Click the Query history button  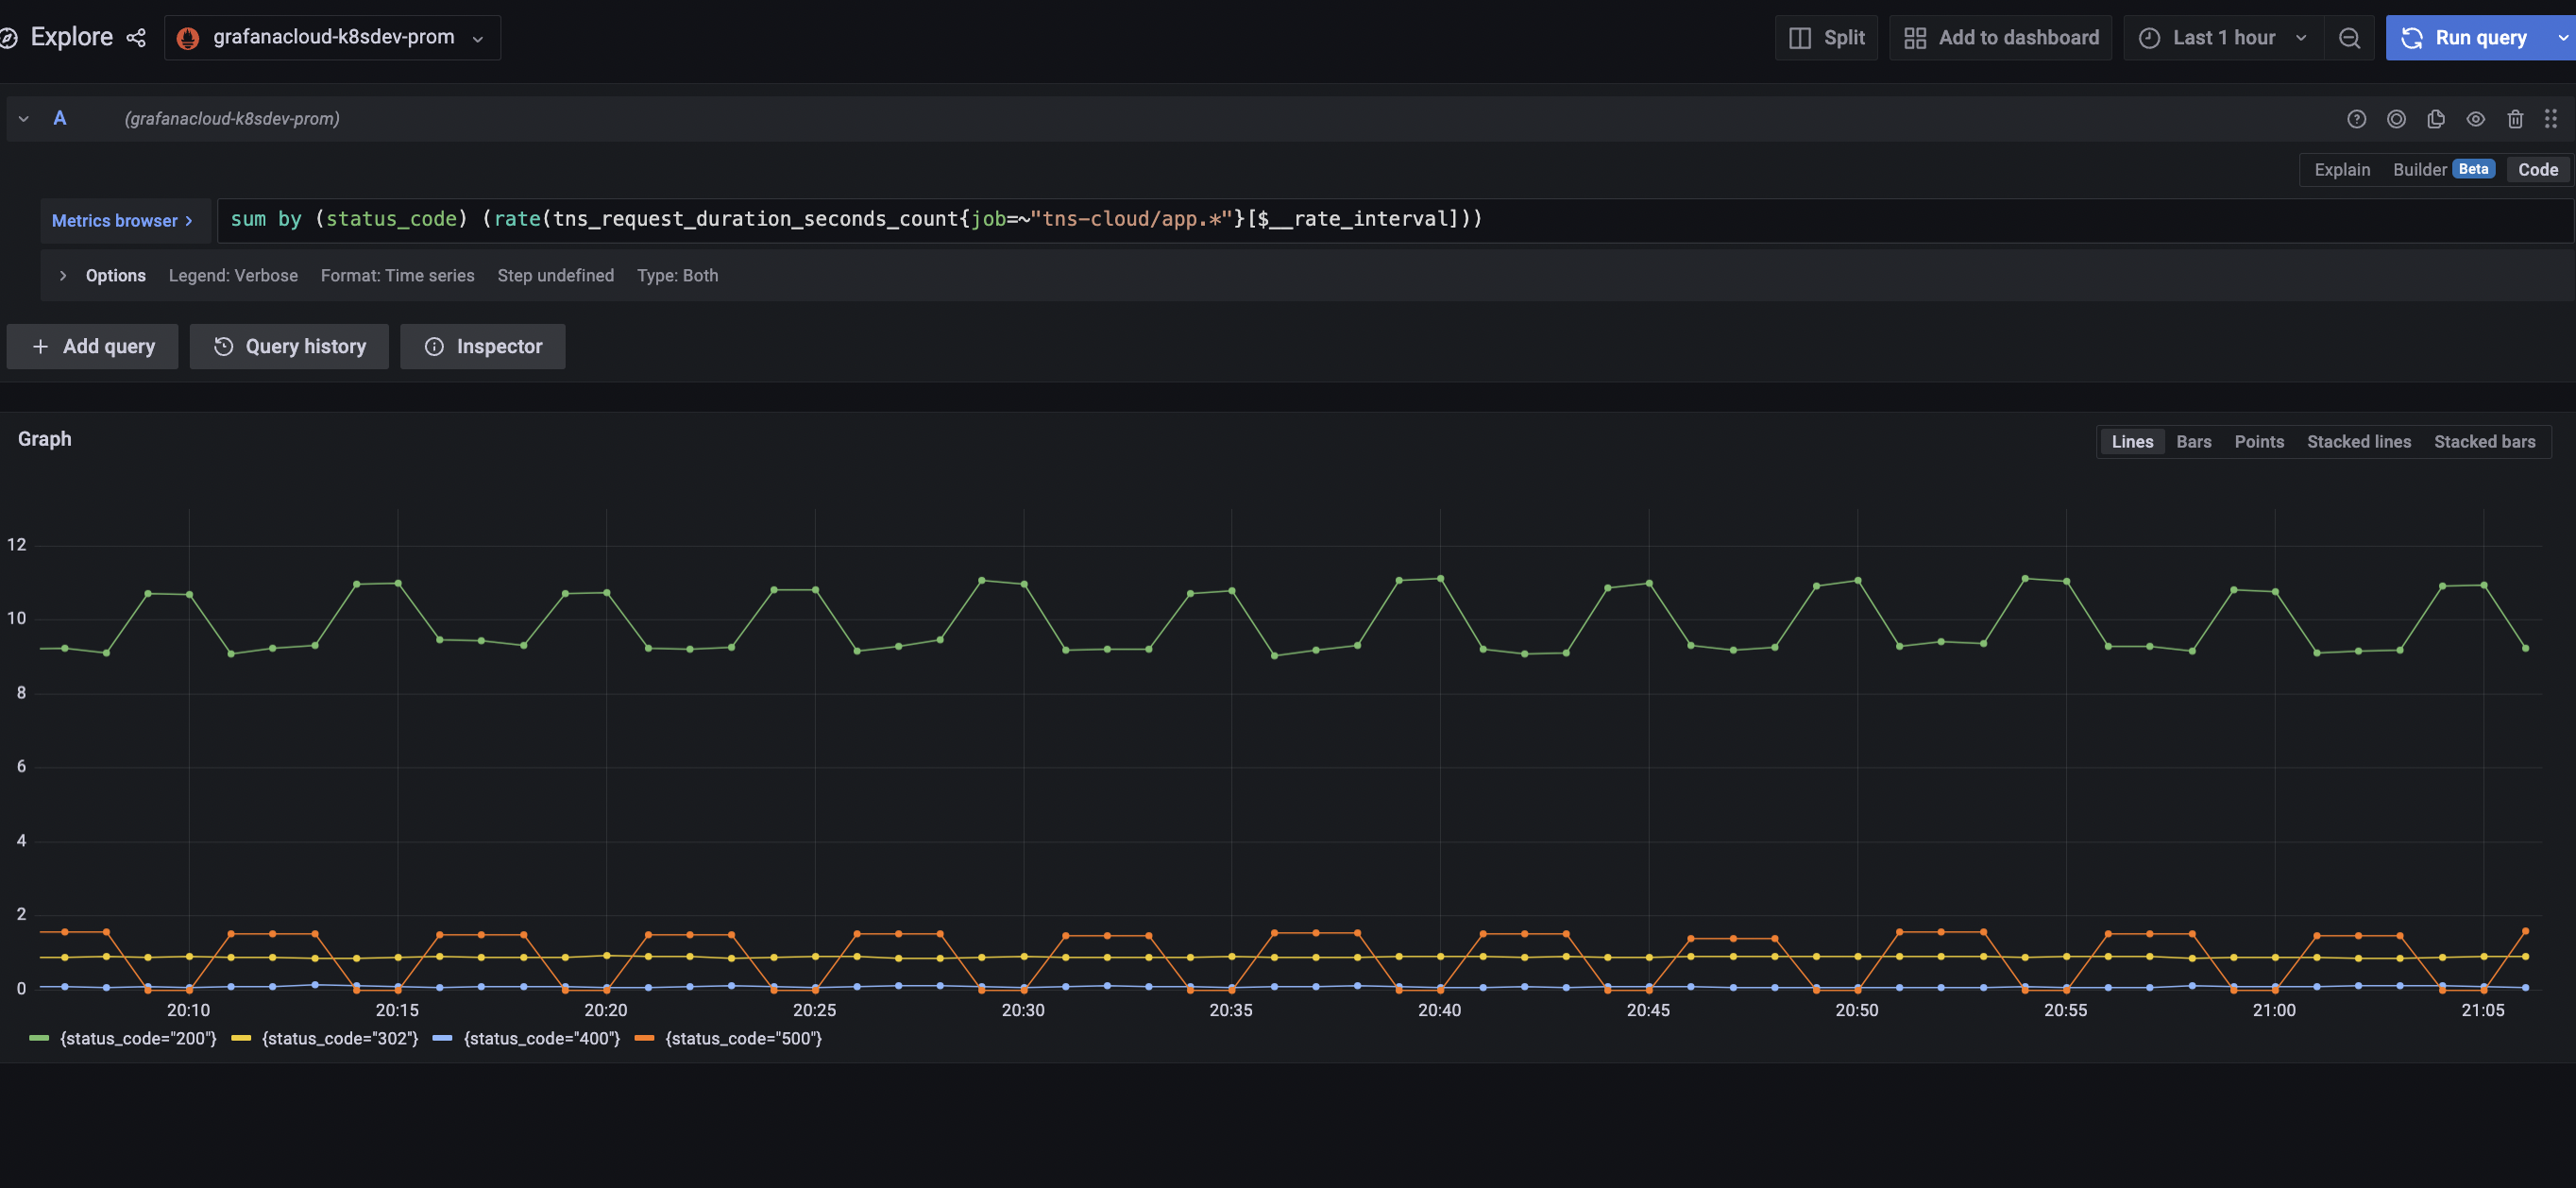(289, 347)
